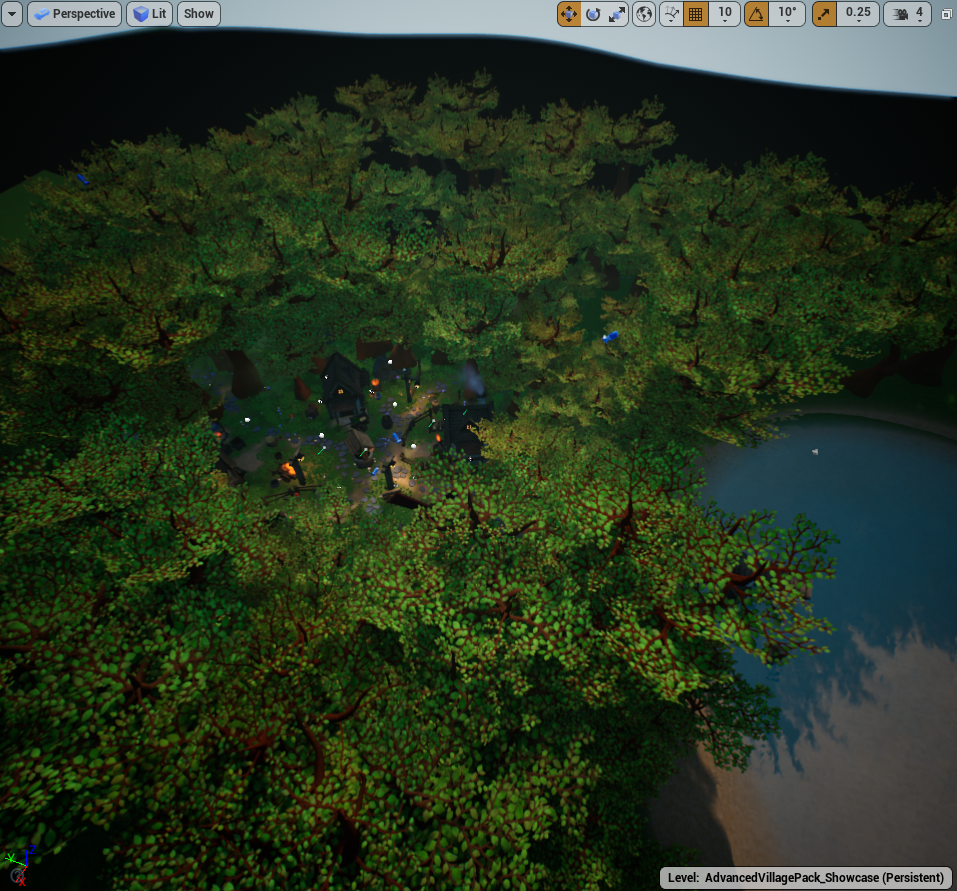Open surface snapping options
Image resolution: width=957 pixels, height=891 pixels.
(x=671, y=13)
